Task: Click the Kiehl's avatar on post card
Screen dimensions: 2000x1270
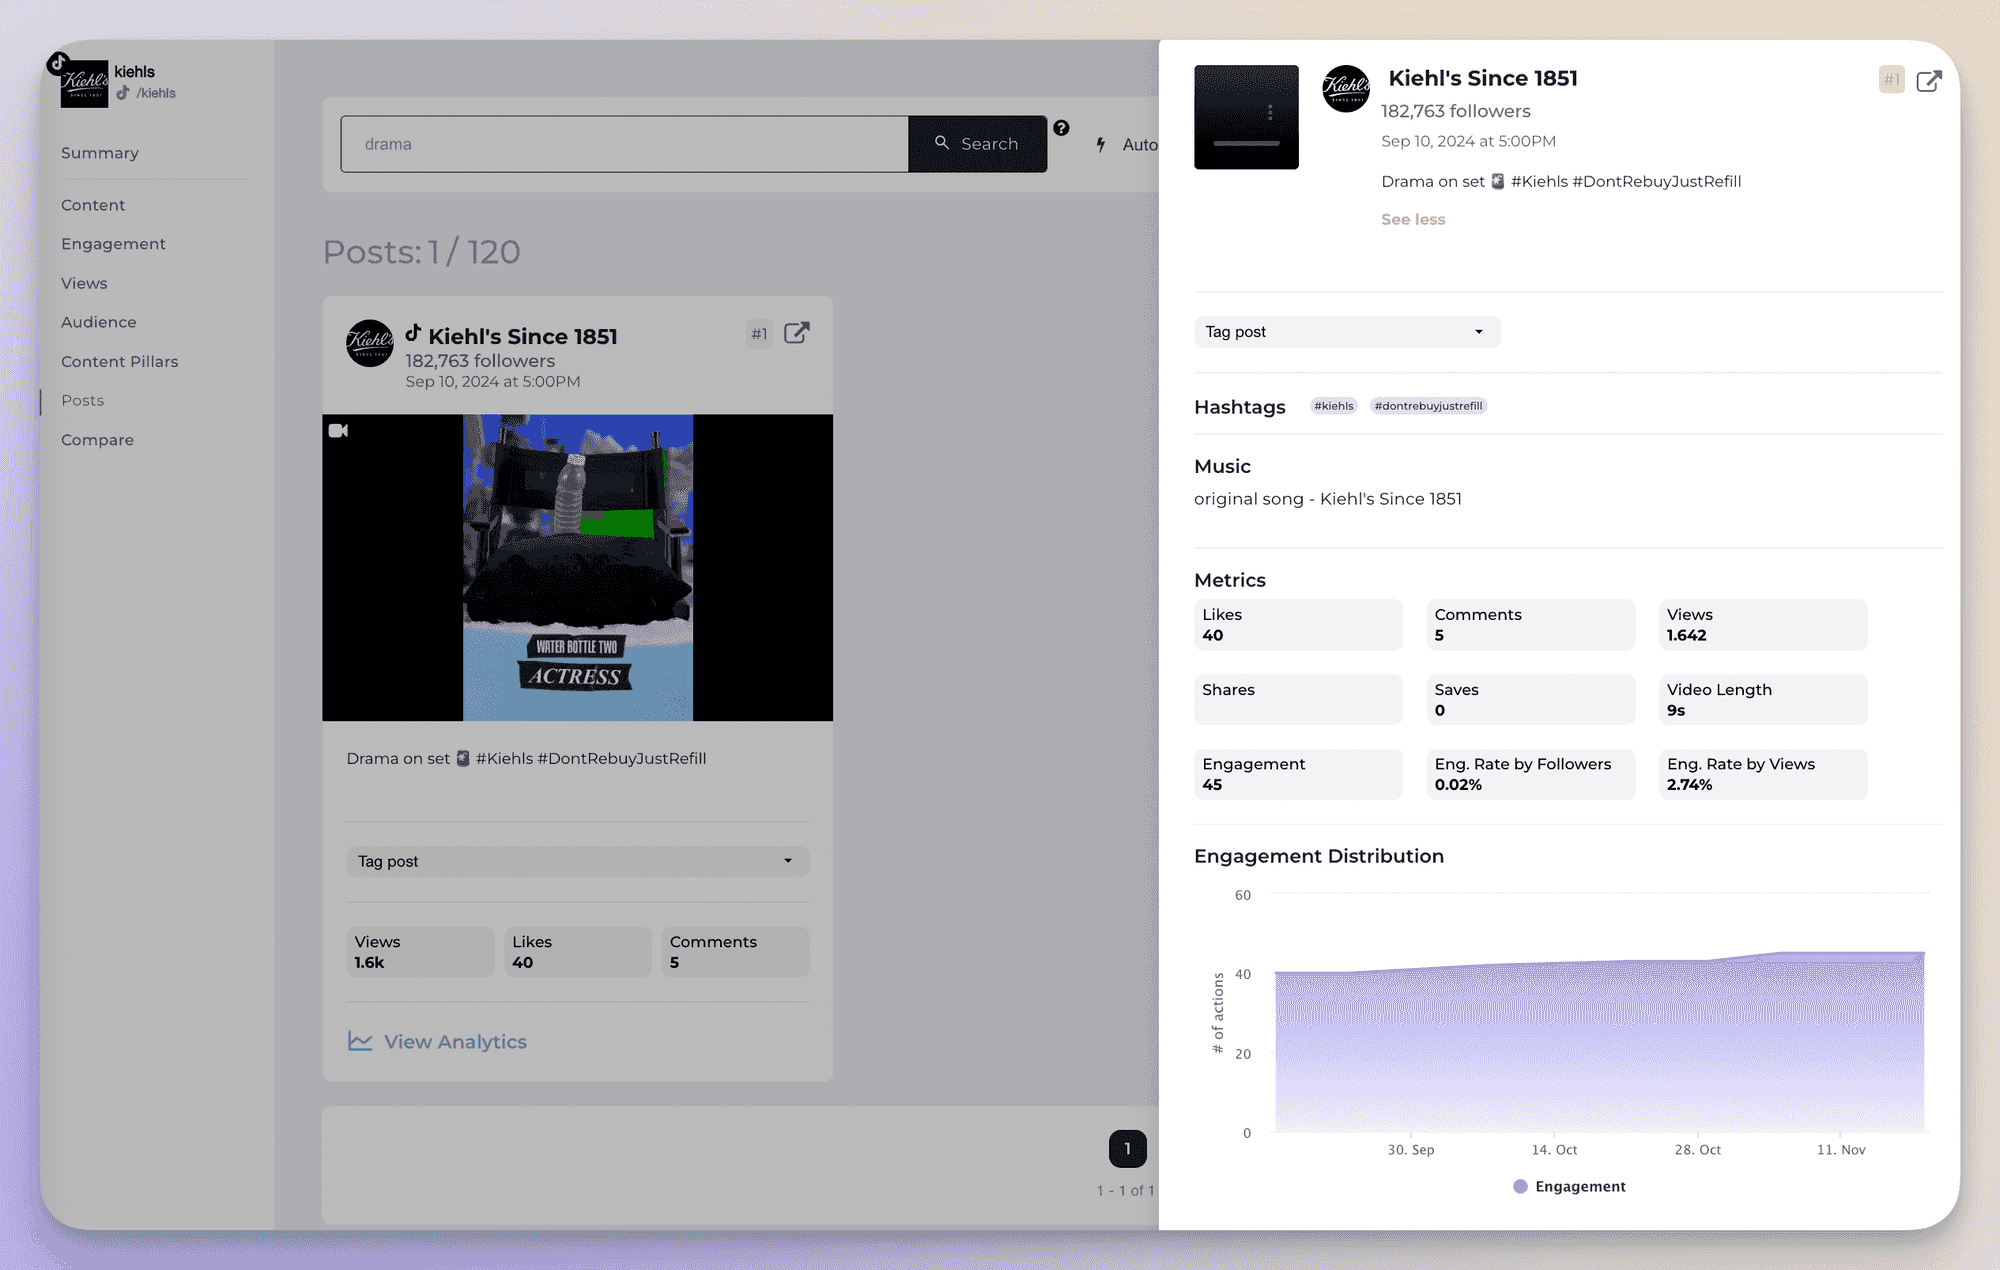Action: 370,343
